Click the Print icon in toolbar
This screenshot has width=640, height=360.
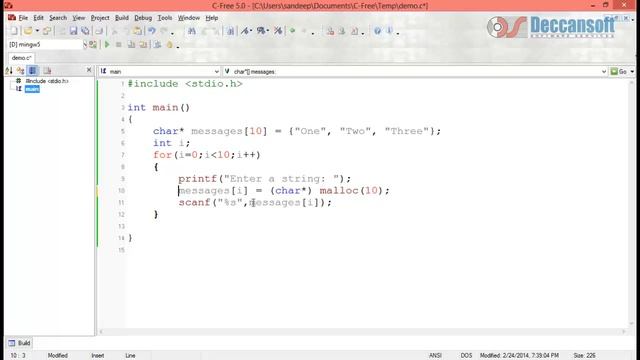pos(99,31)
